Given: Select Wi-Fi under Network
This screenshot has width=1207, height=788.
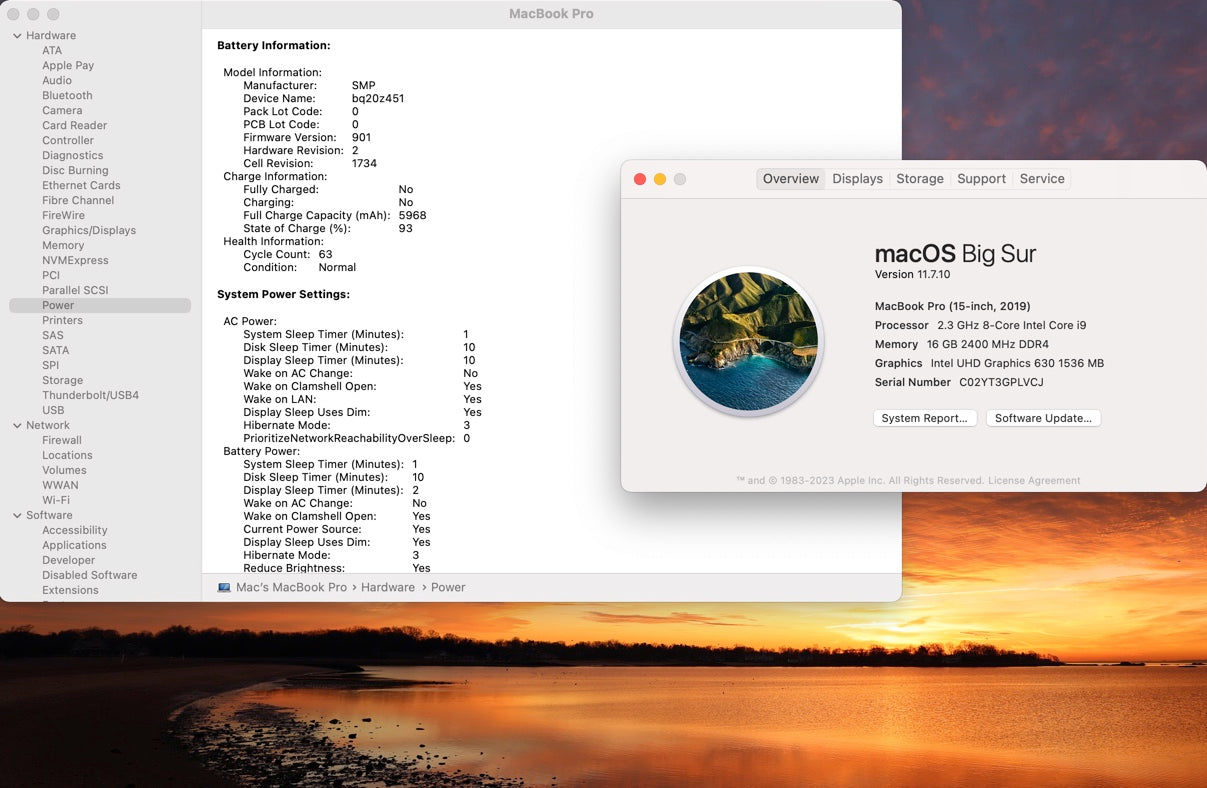Looking at the screenshot, I should [56, 501].
